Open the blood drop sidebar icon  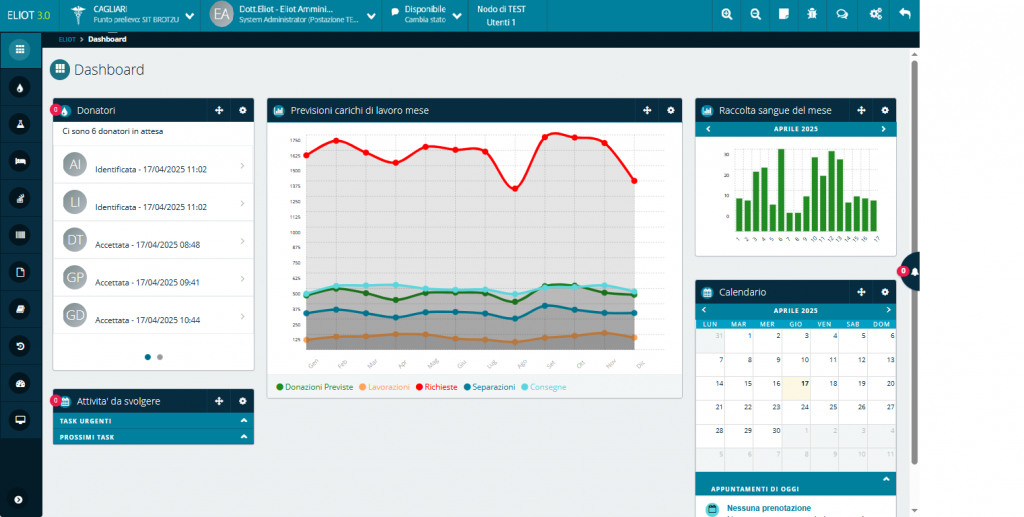19,86
